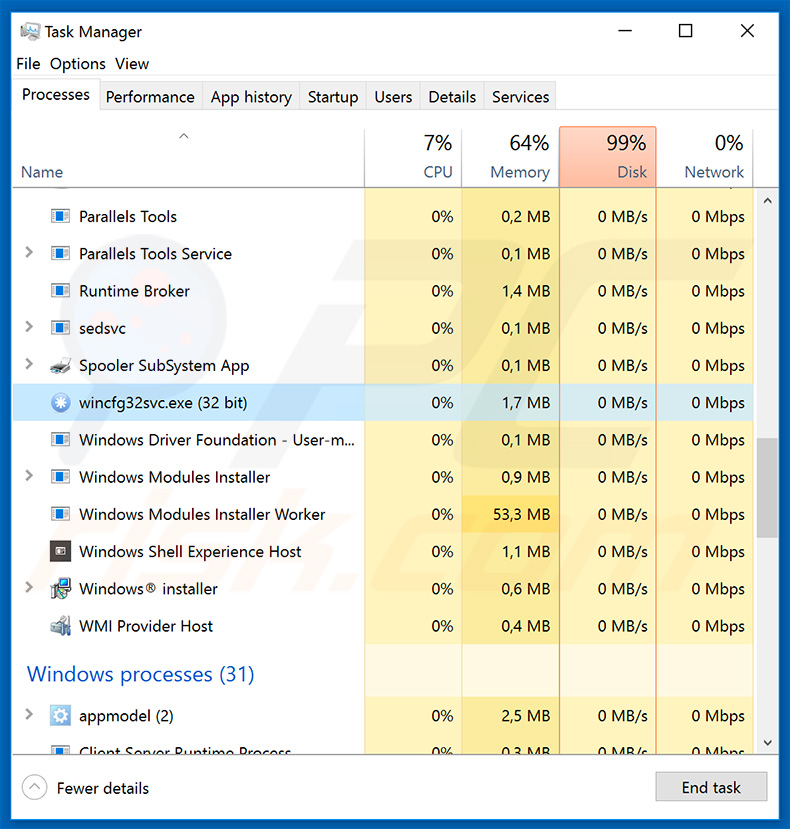Click the Parallels Tools process icon
Viewport: 790px width, 829px height.
60,216
